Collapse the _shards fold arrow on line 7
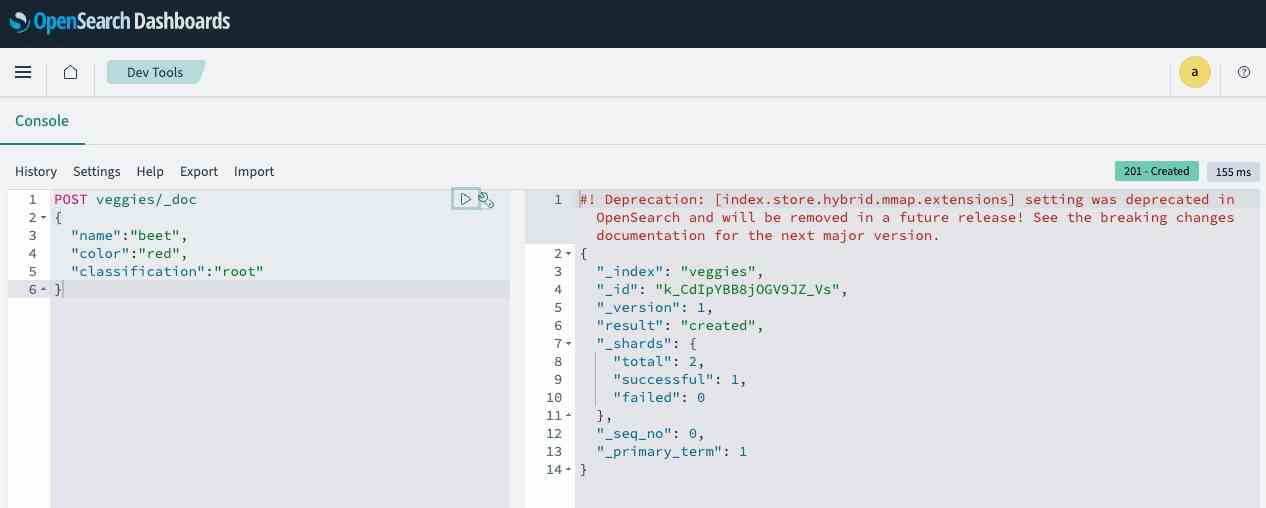 tap(569, 344)
